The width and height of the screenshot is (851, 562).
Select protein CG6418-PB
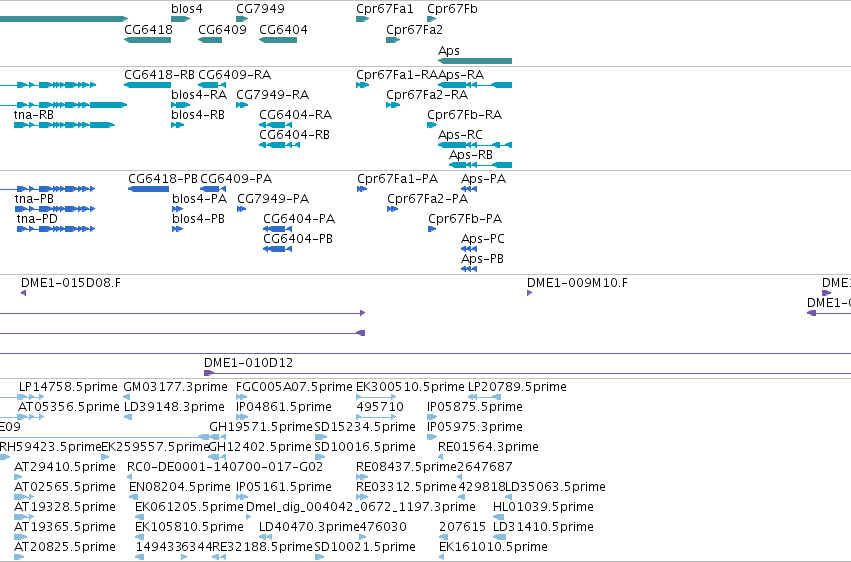coord(163,178)
